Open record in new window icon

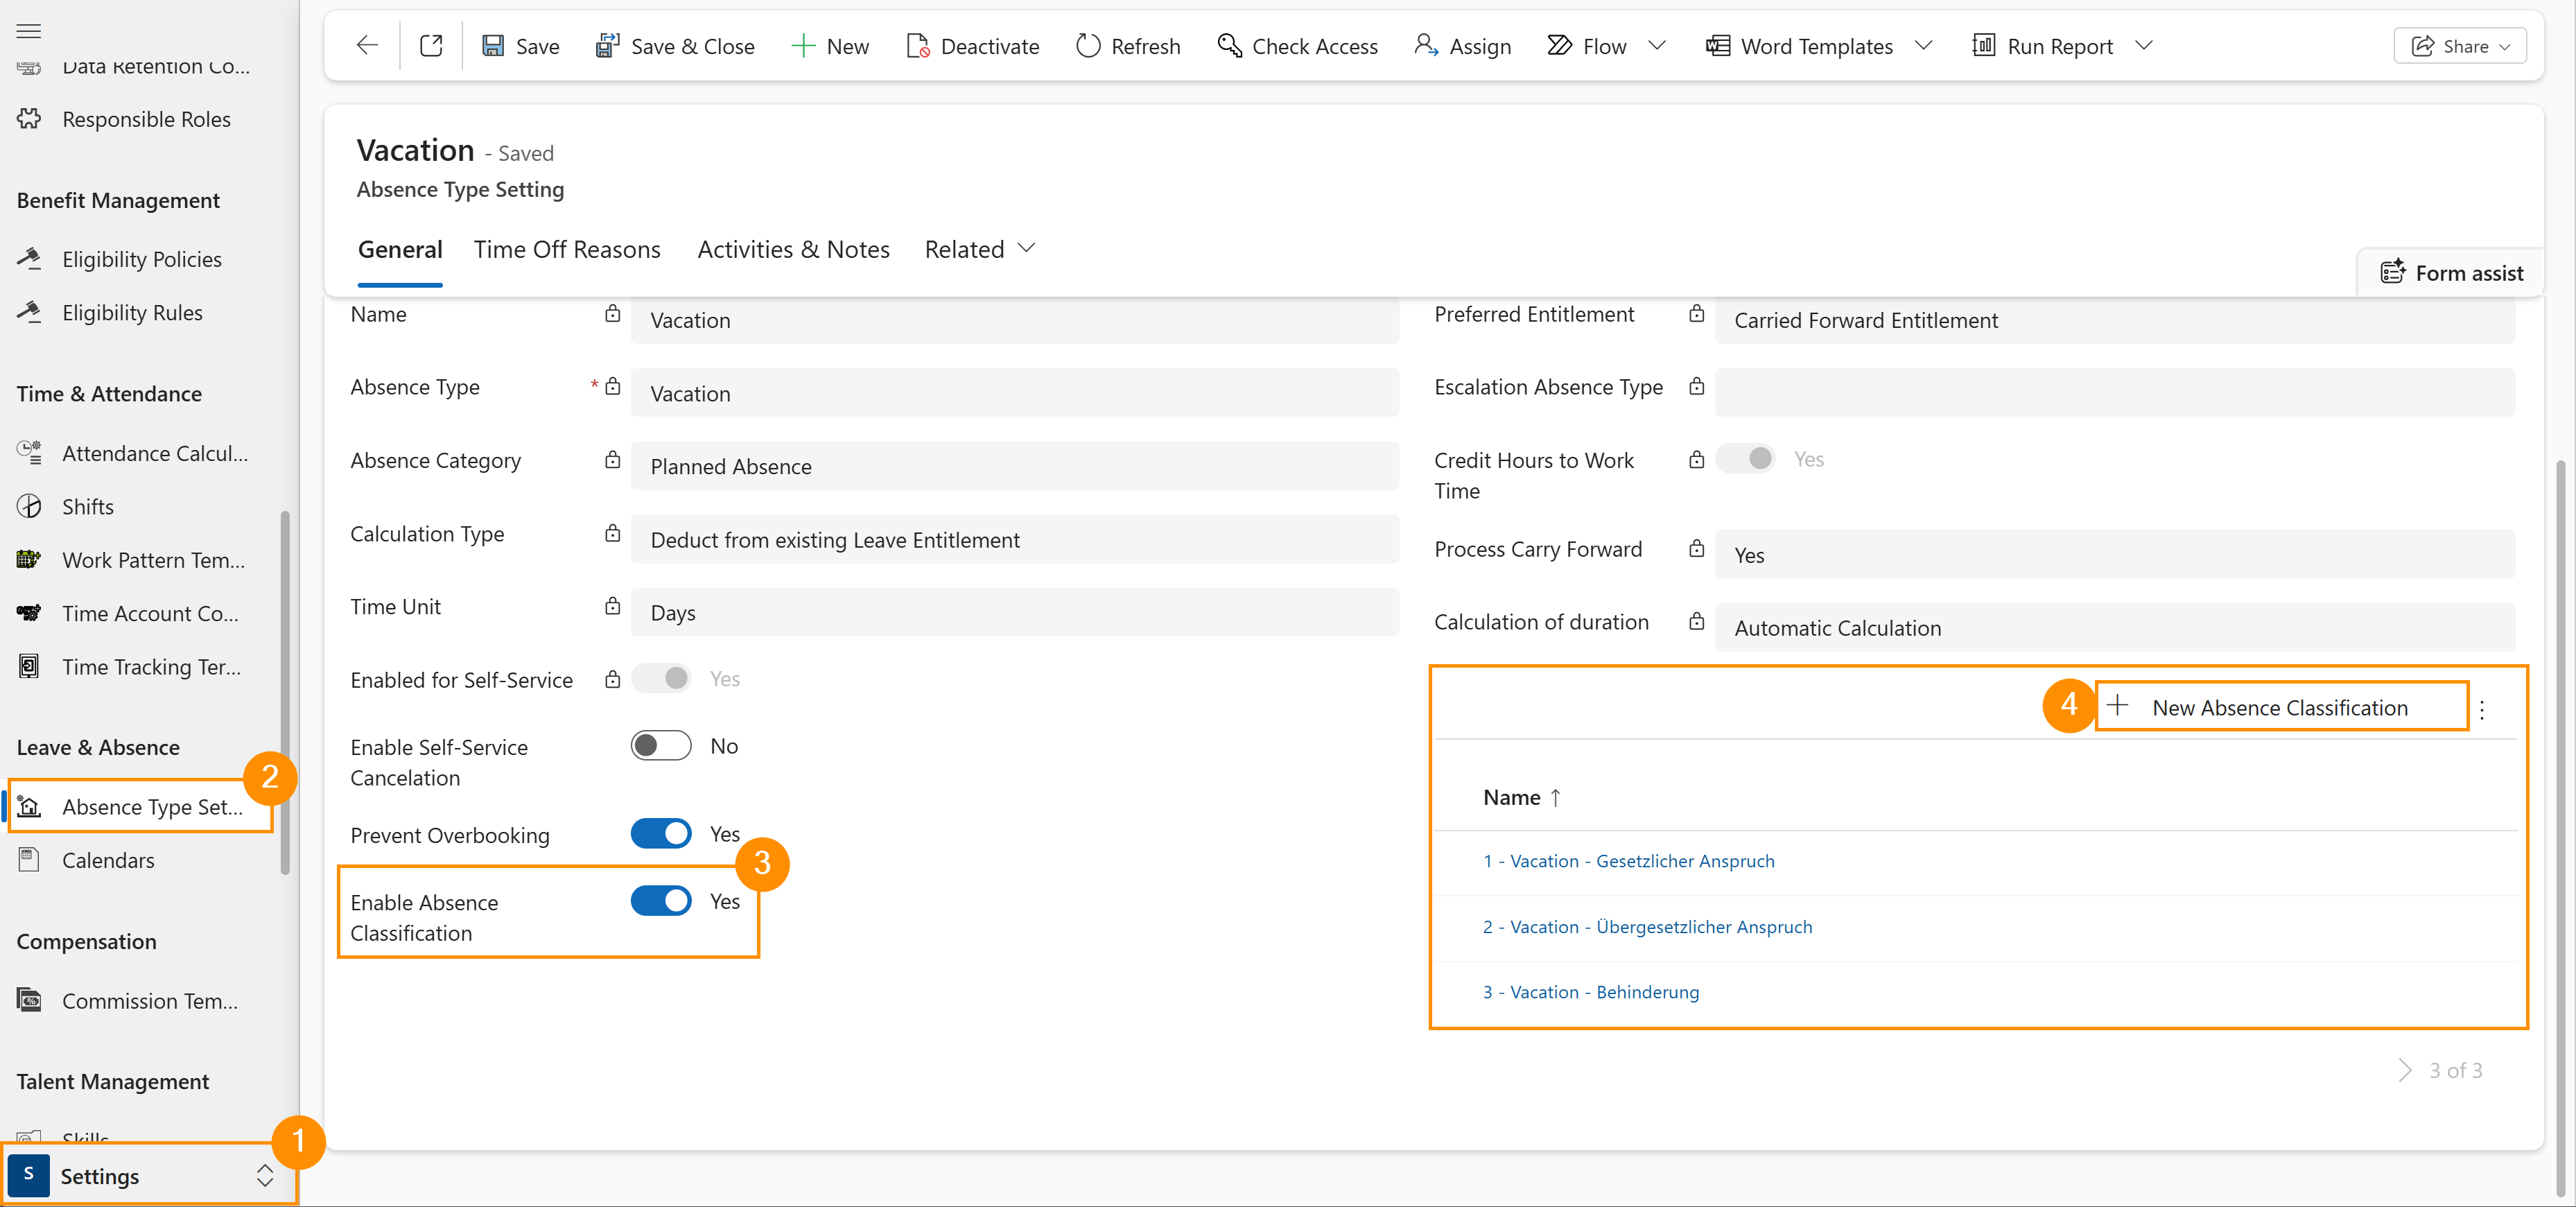point(431,45)
